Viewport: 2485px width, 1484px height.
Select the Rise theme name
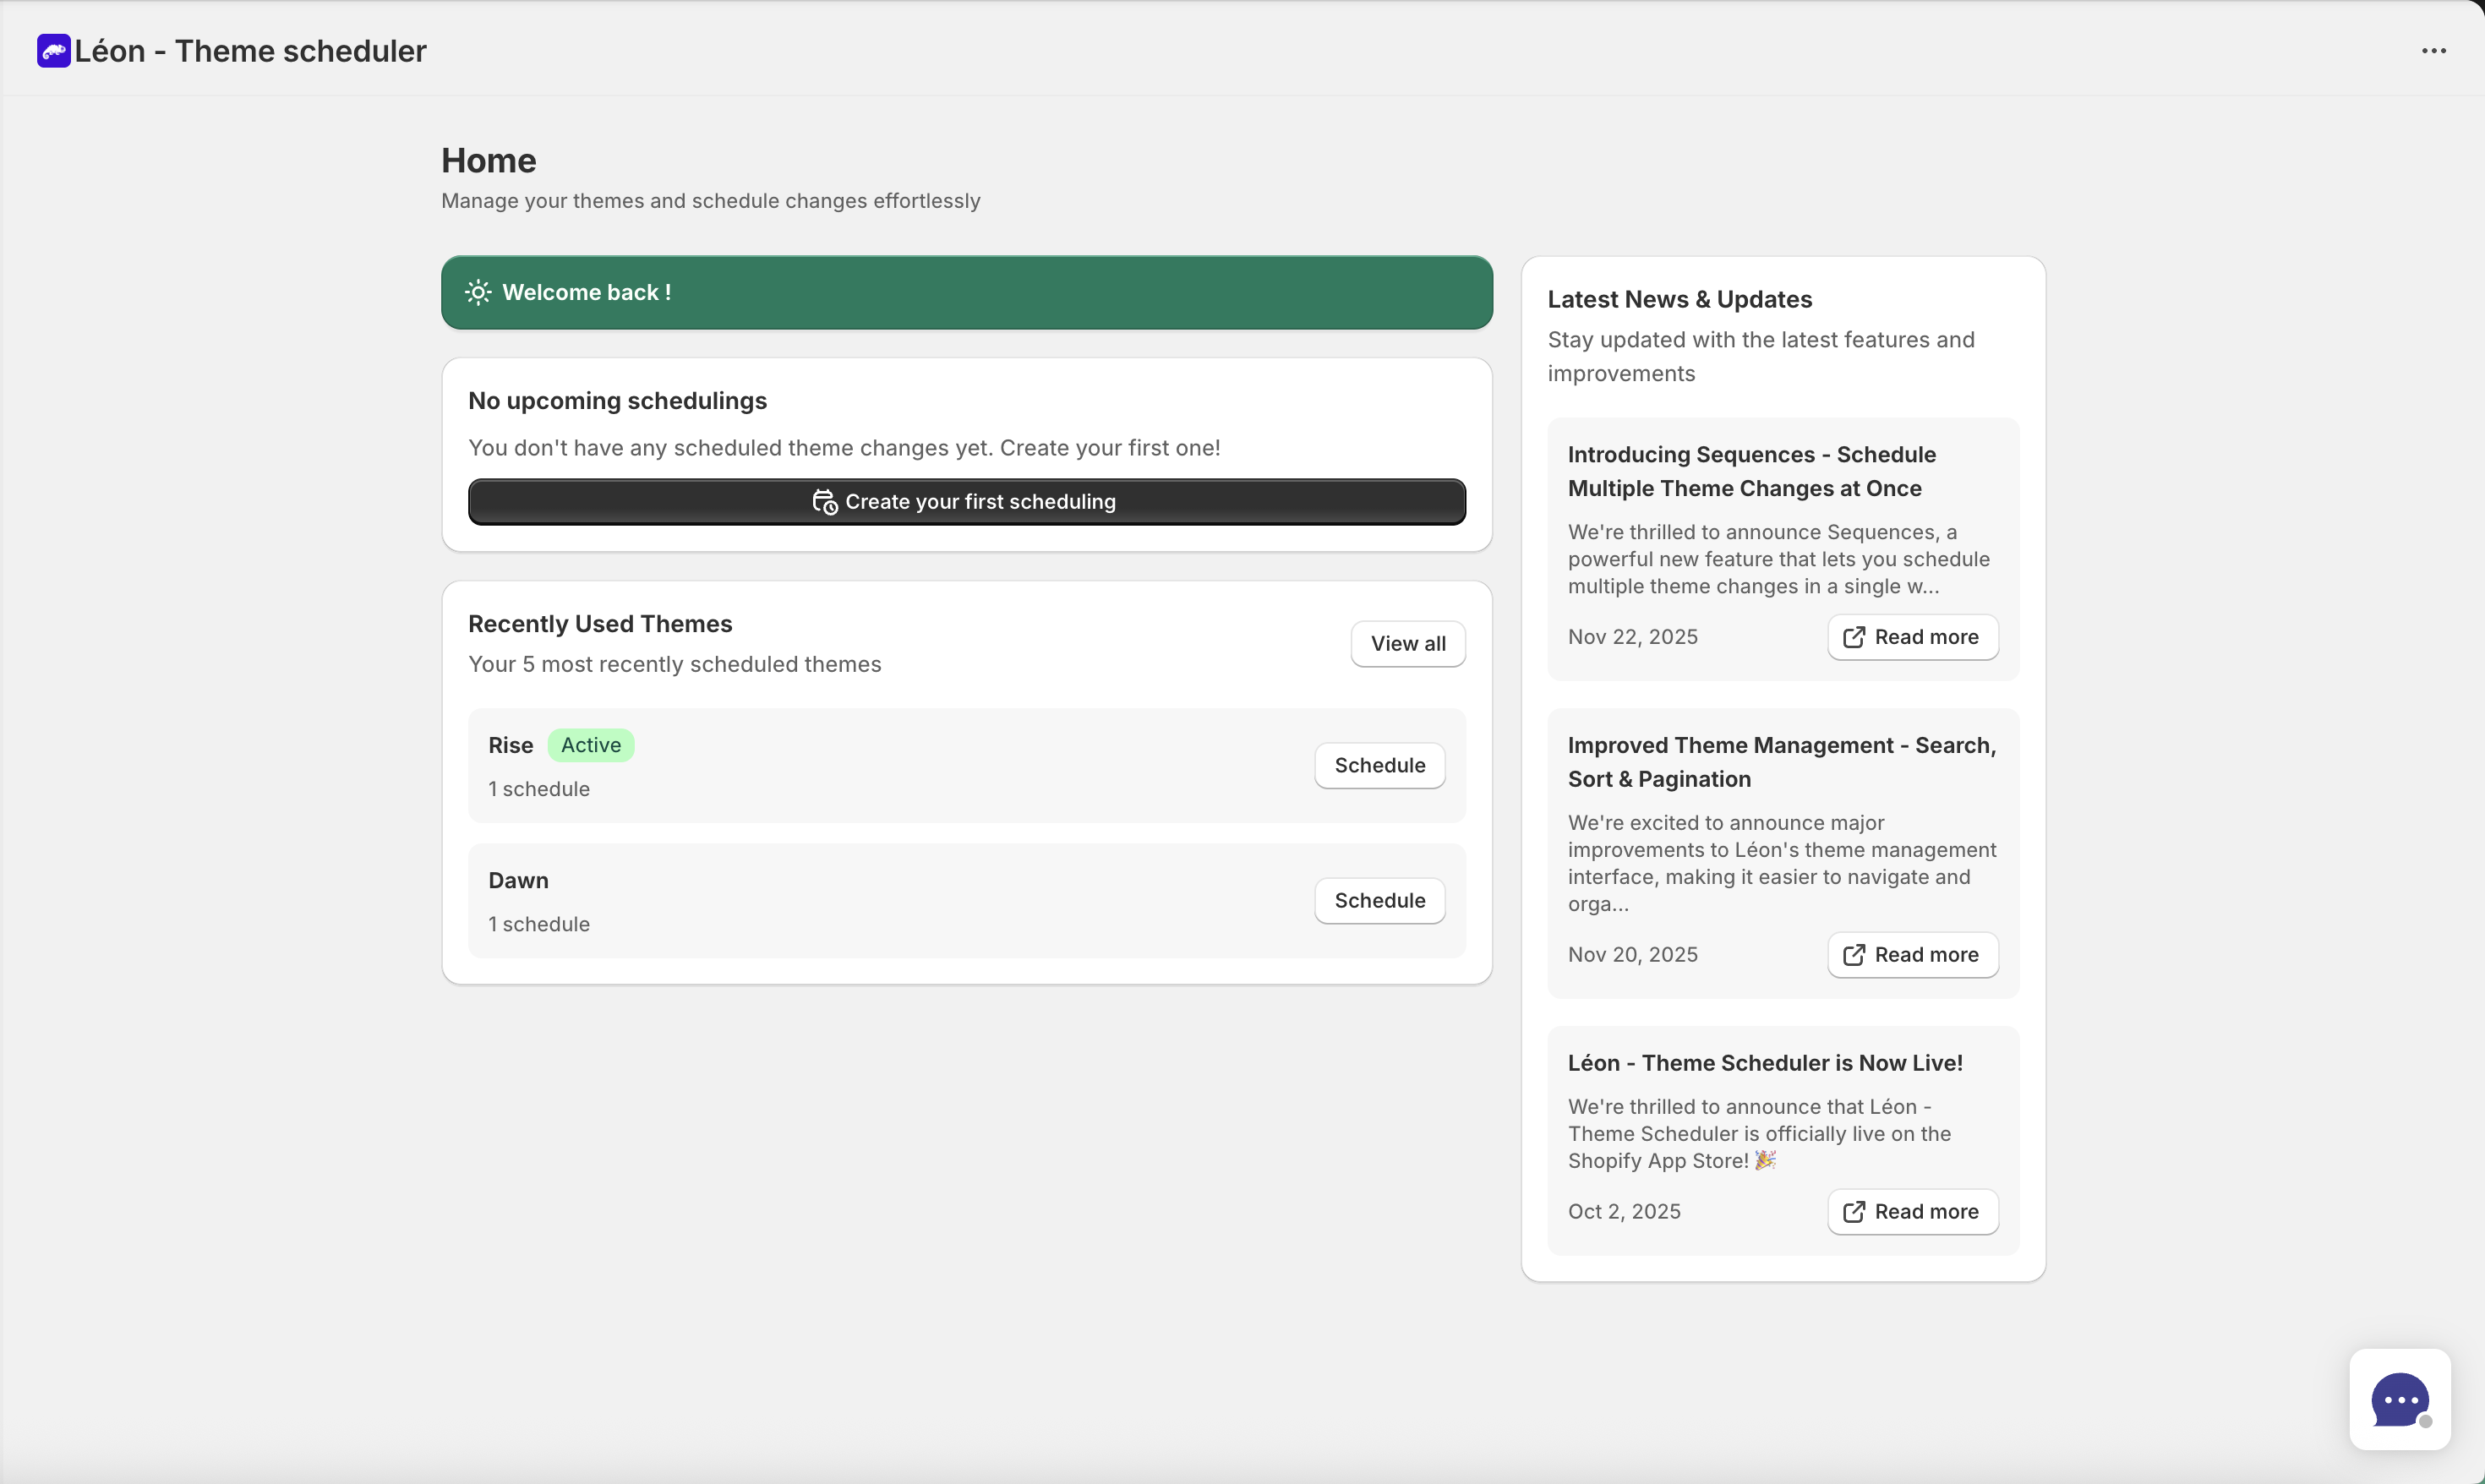(x=510, y=744)
